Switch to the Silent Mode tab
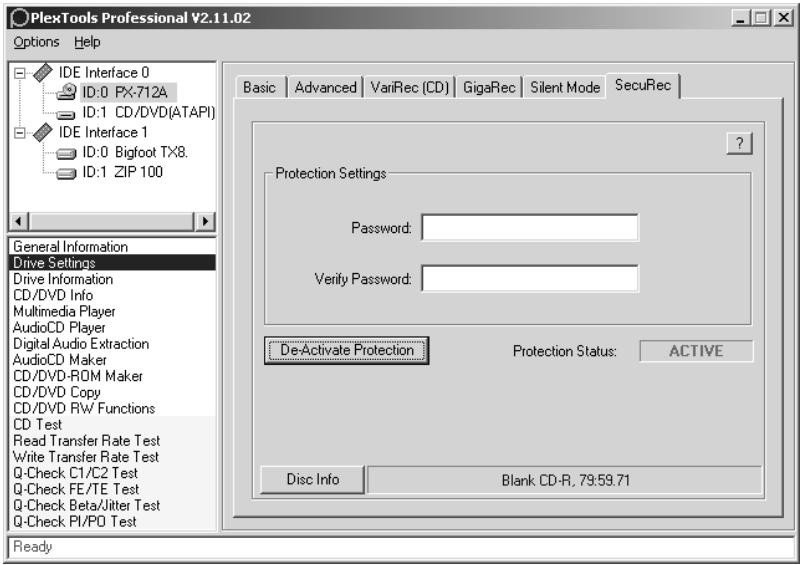Screen dimensions: 801x565 [x=565, y=87]
